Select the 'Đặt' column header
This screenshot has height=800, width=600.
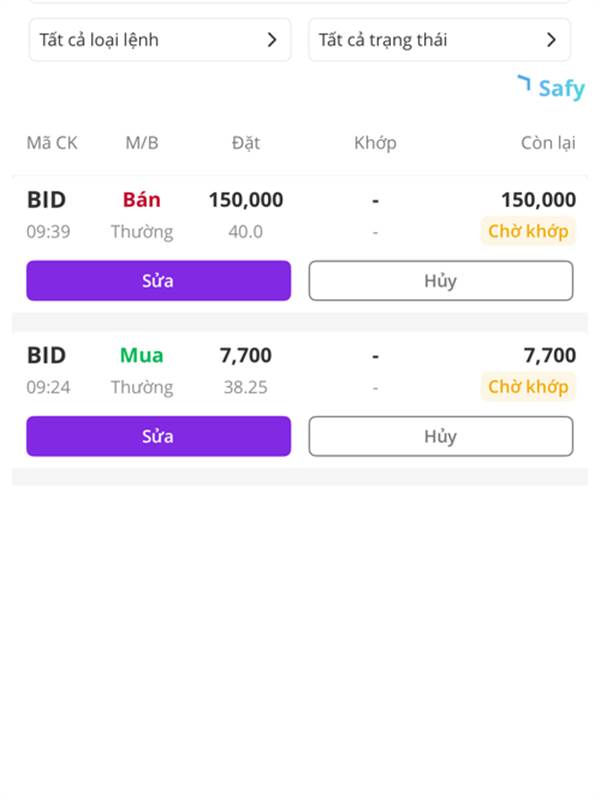(246, 143)
